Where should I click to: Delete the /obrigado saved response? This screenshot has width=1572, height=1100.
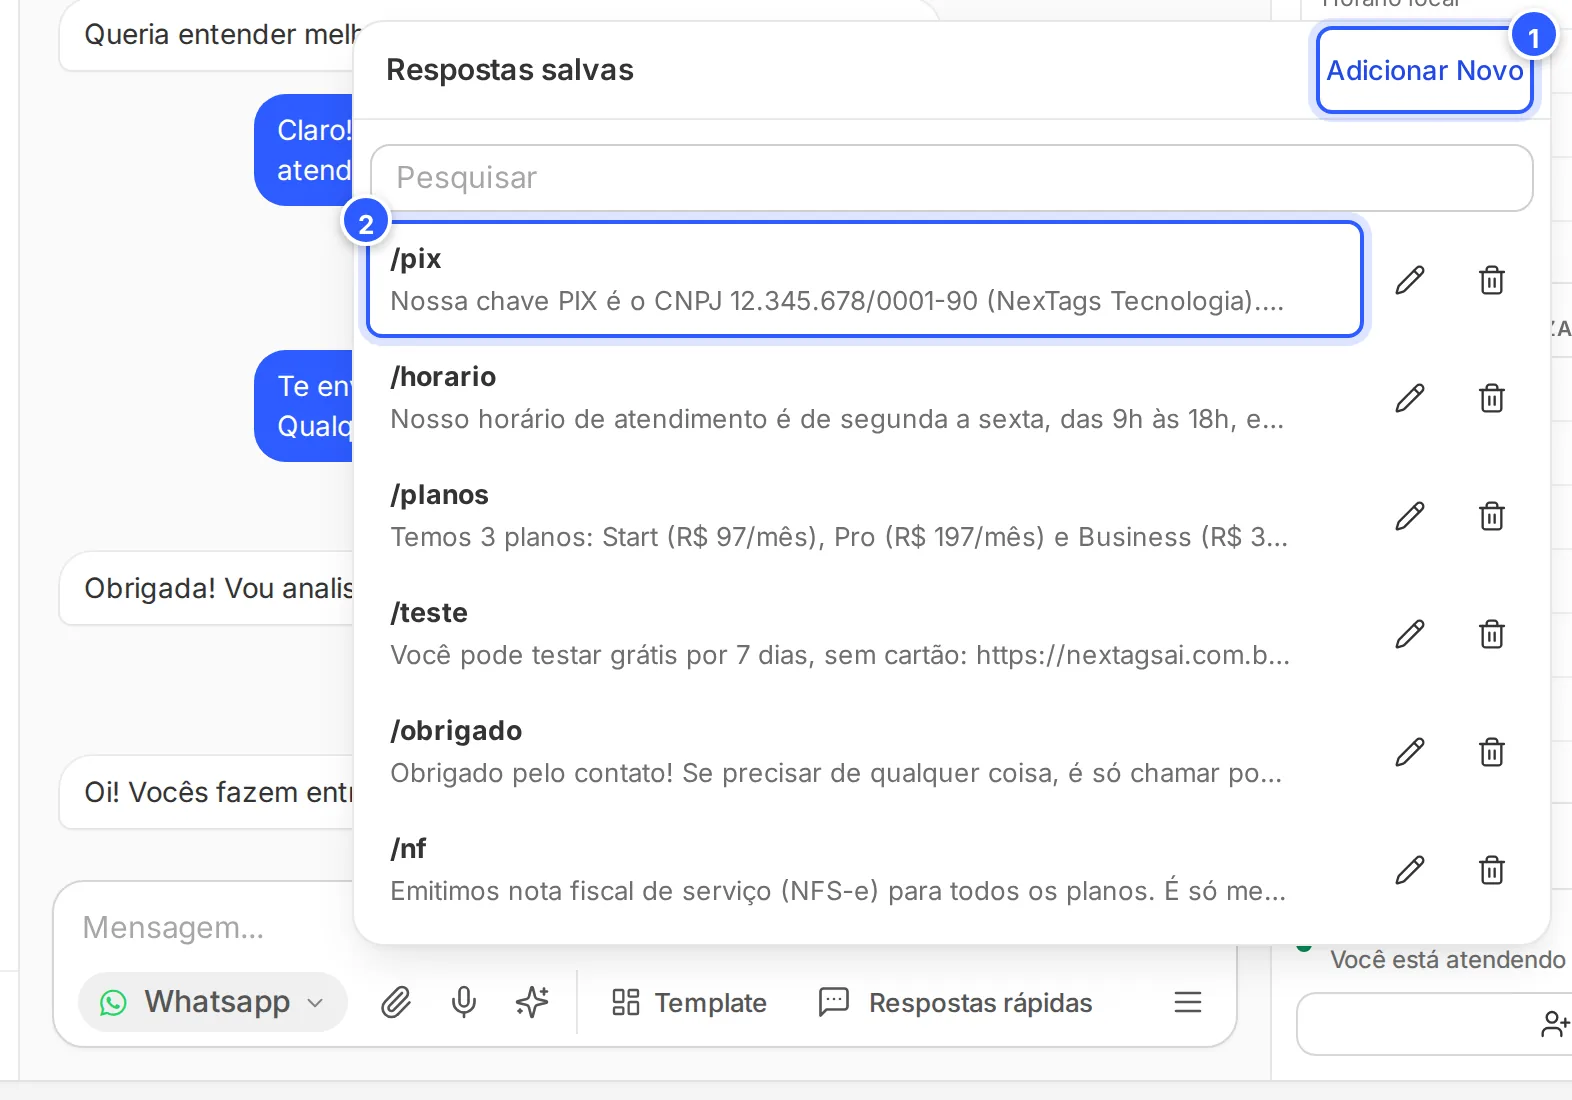click(1492, 752)
